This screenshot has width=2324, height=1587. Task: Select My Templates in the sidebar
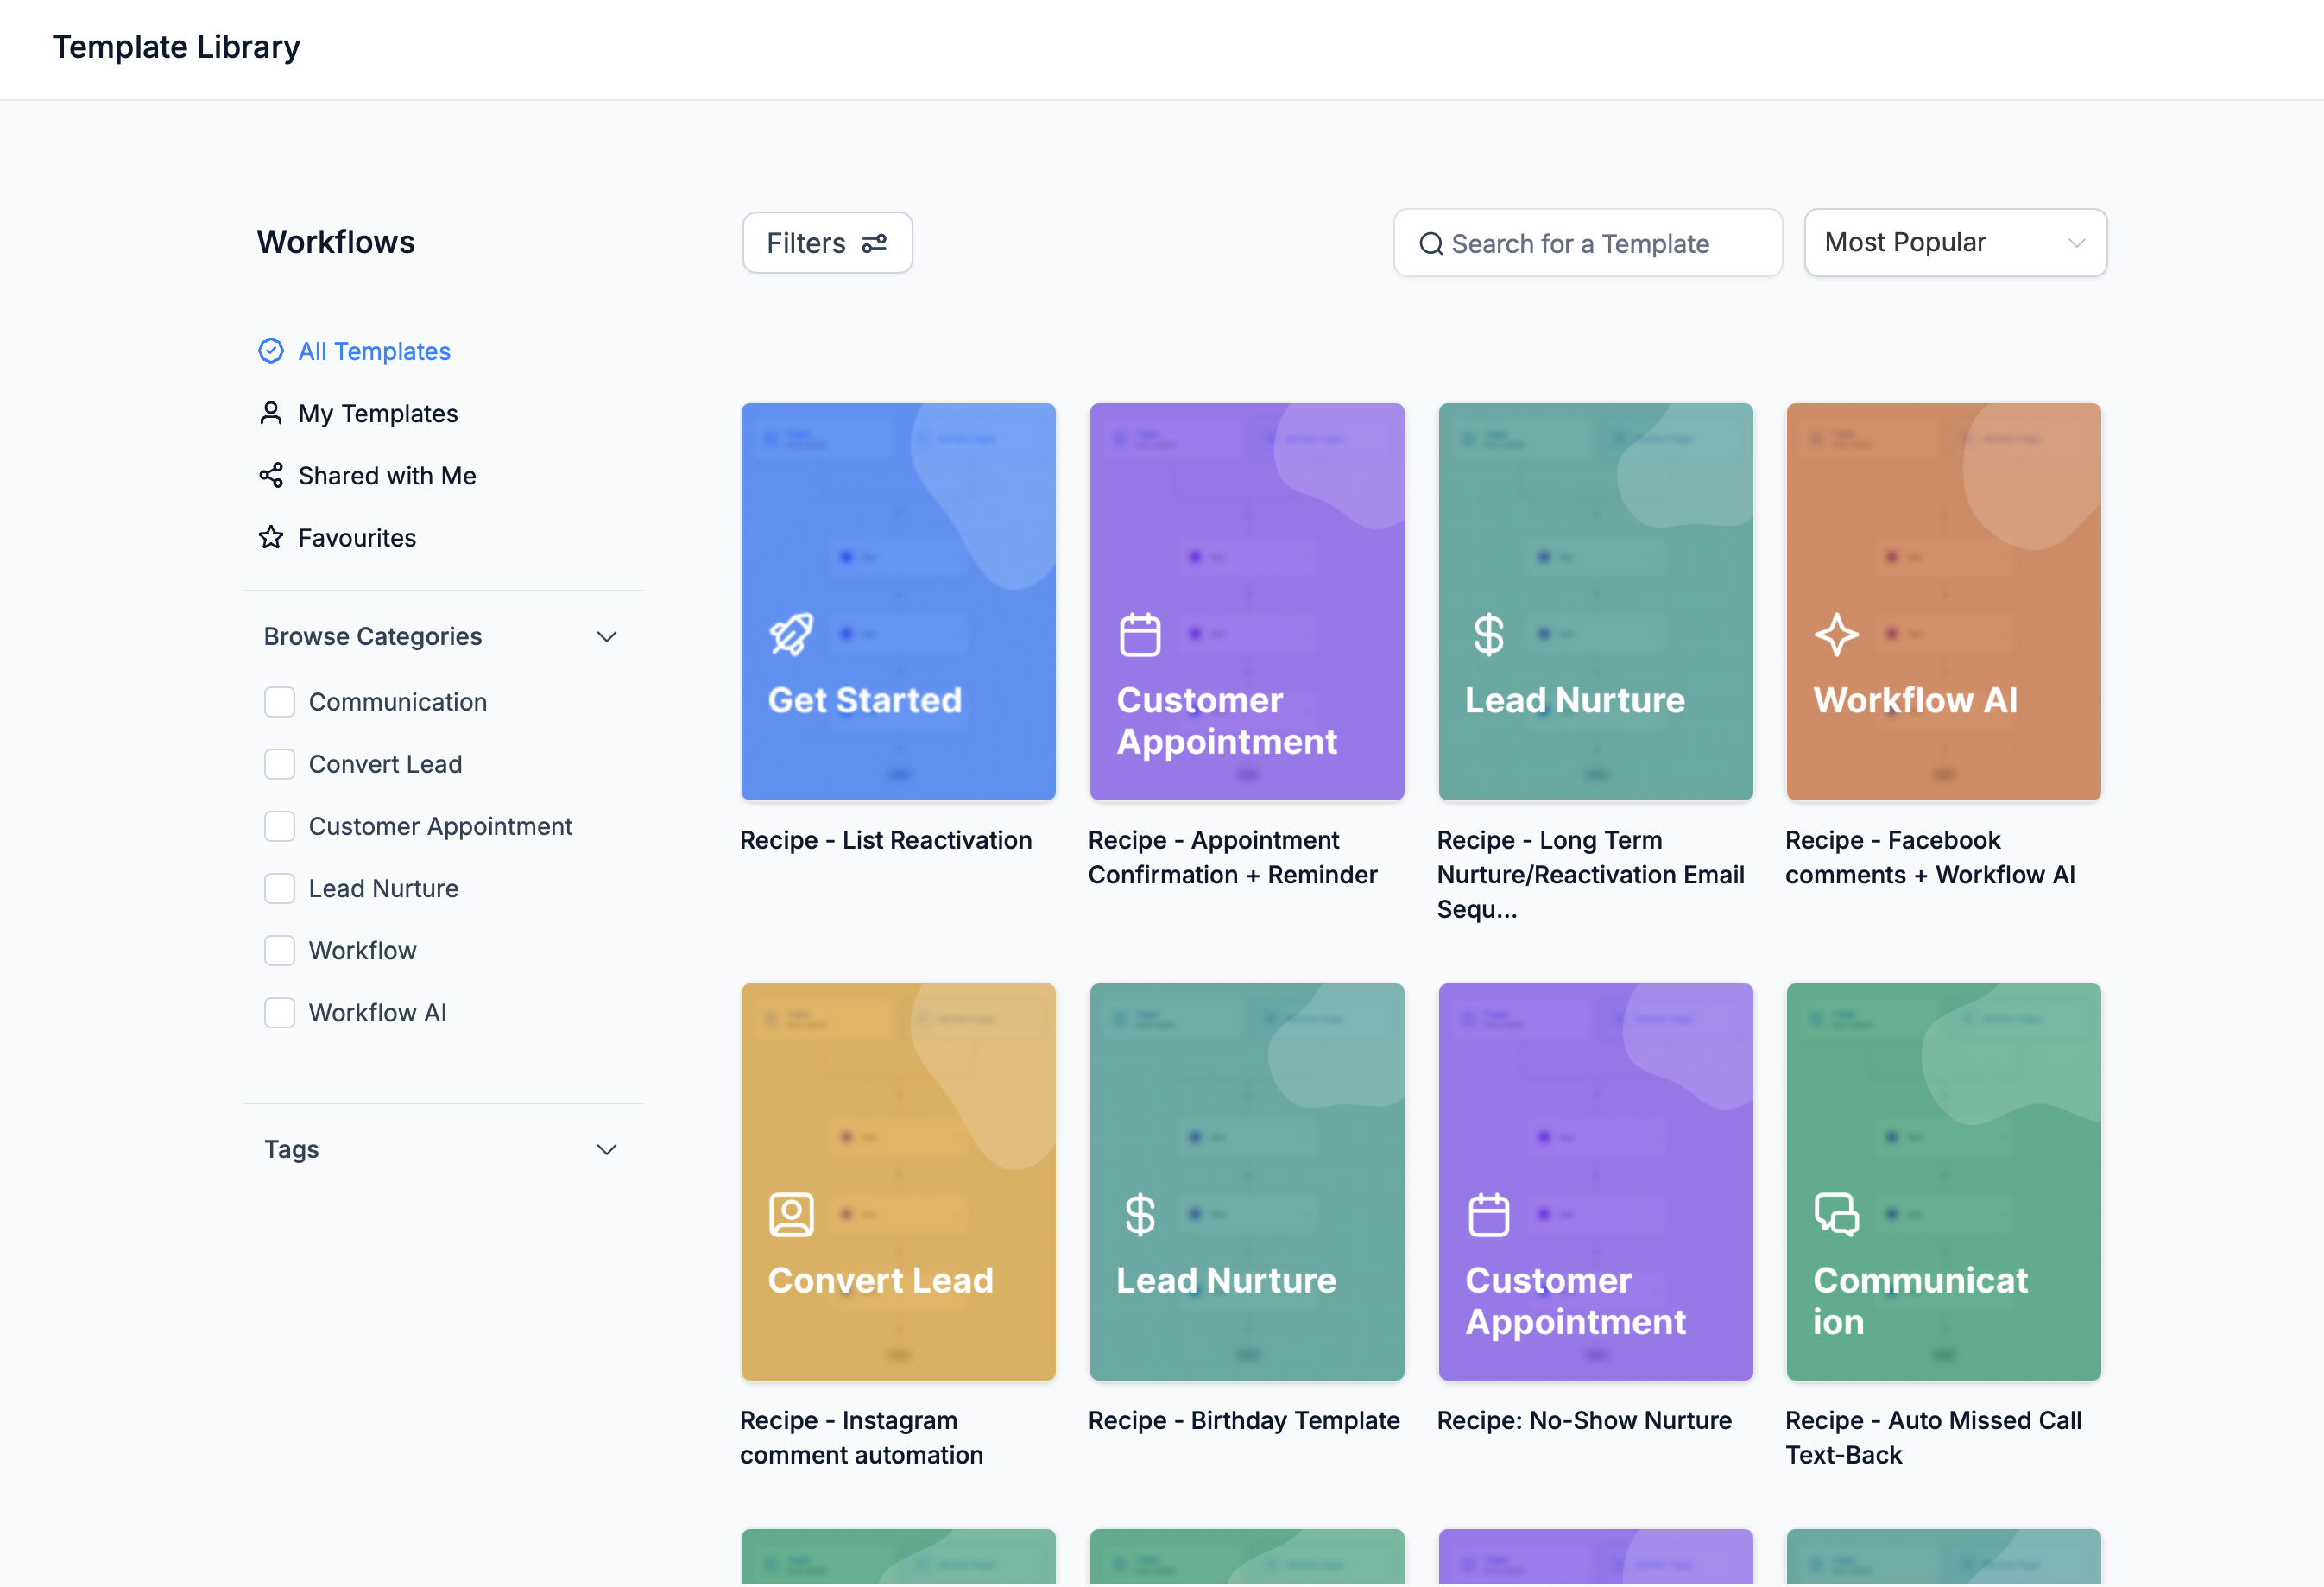377,413
